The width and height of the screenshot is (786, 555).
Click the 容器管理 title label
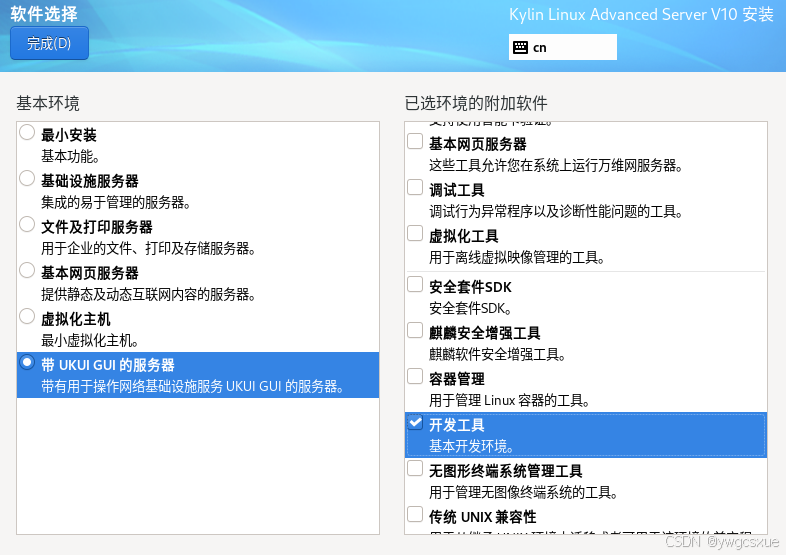click(x=457, y=379)
